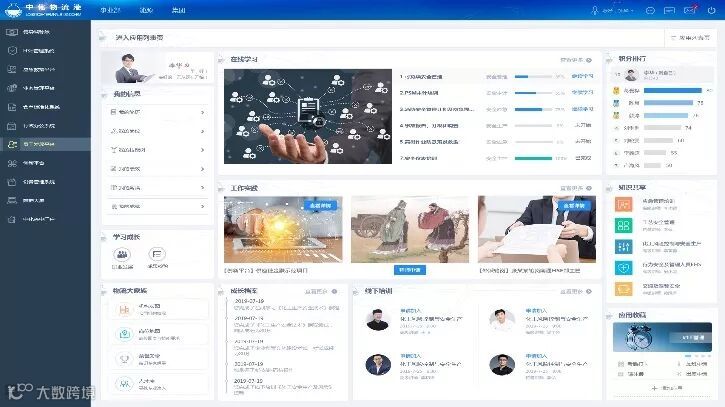Select the sidebar item with shield-check icon
725x407 pixels.
pyautogui.click(x=12, y=50)
